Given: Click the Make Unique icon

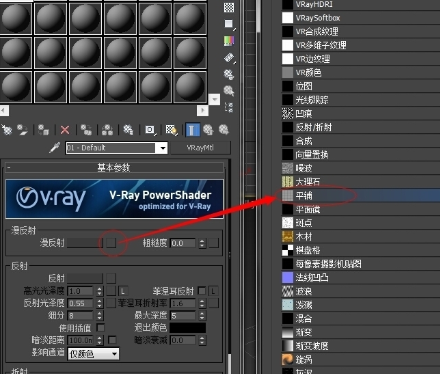Looking at the screenshot, I should pos(107,130).
